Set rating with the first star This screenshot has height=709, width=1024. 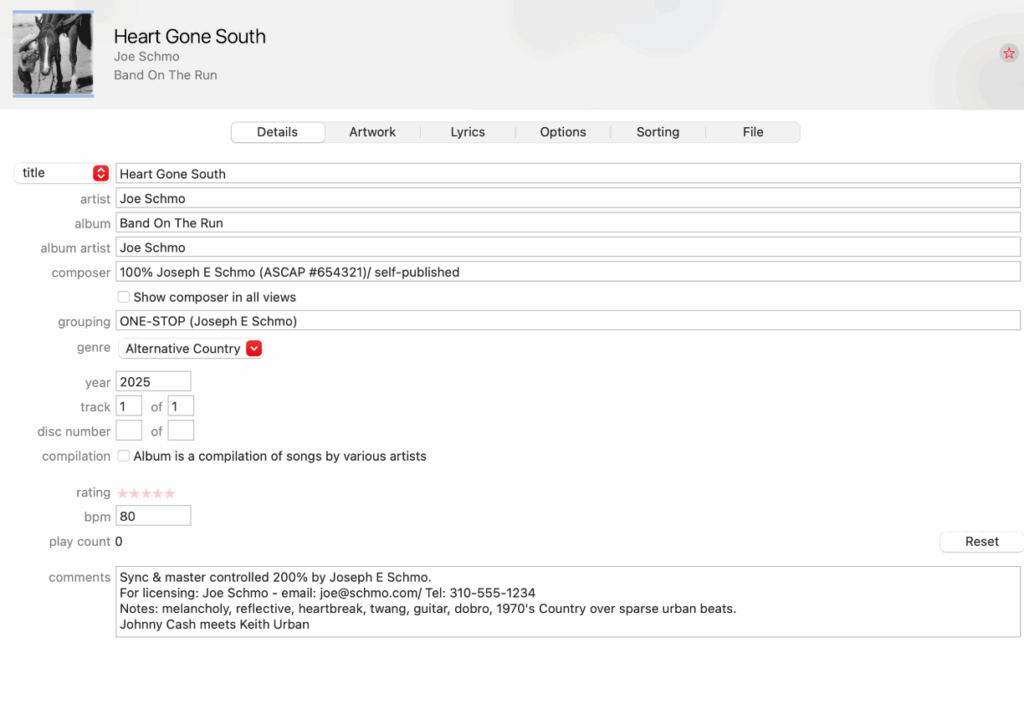(123, 494)
